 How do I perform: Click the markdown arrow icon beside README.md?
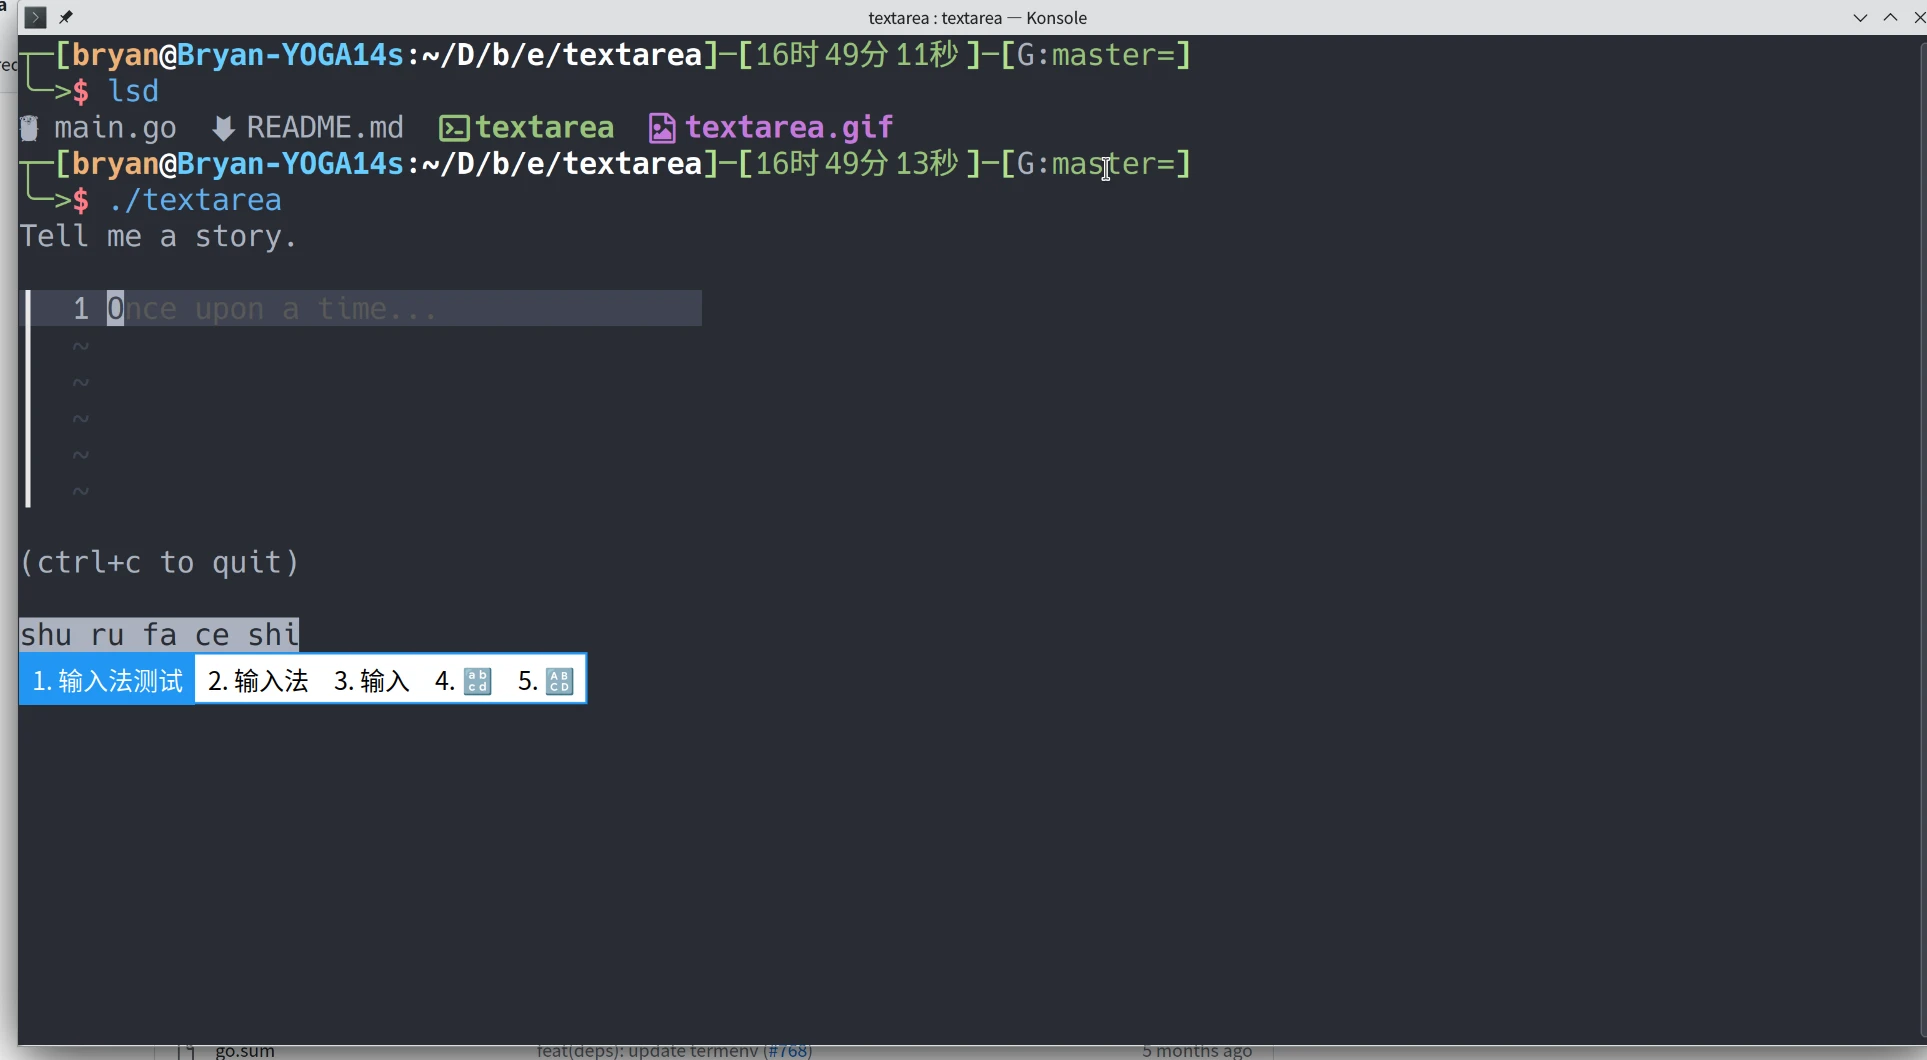223,128
